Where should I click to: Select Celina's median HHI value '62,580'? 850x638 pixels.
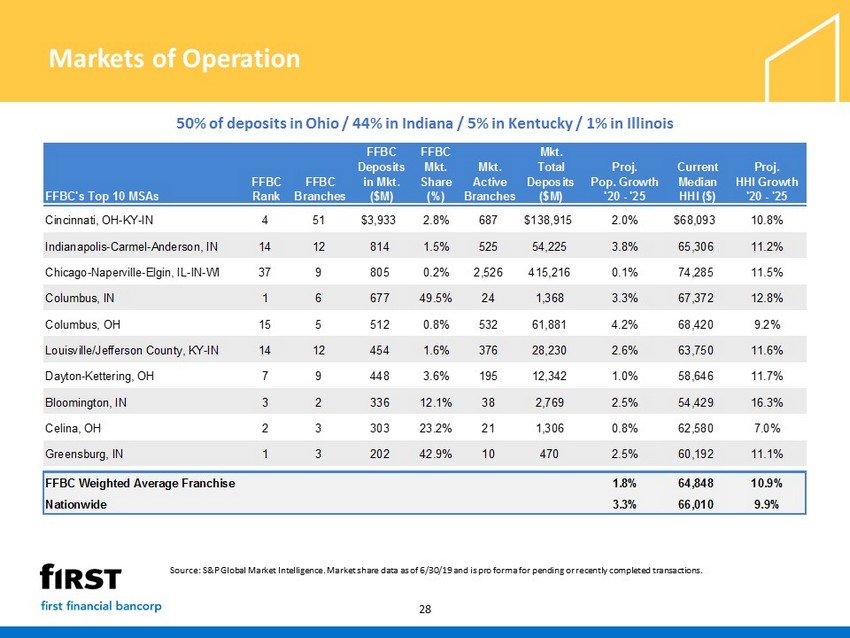[x=696, y=428]
